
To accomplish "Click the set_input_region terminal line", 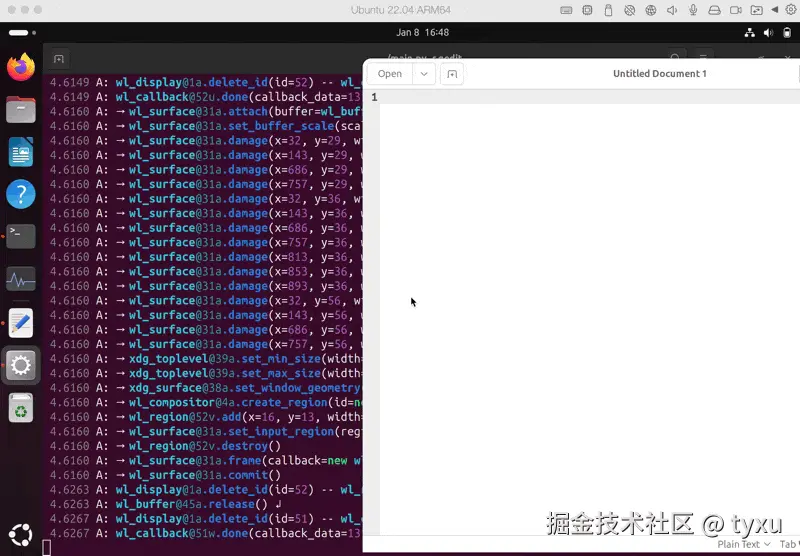I will pos(205,432).
